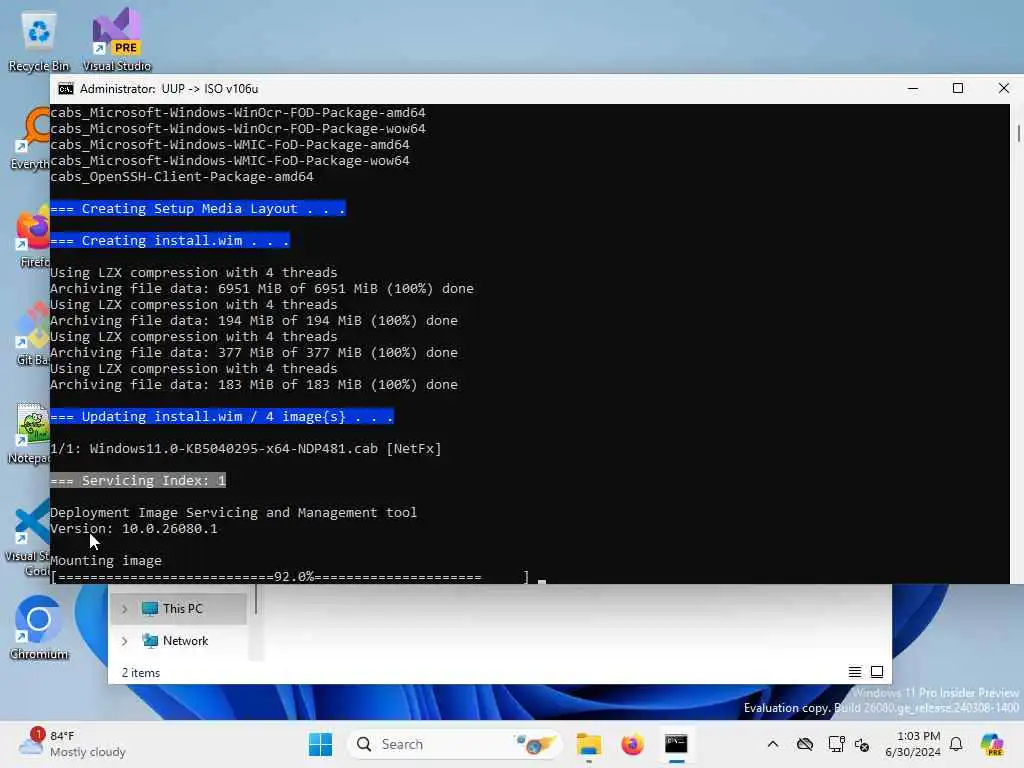Switch File Explorer to details view
The image size is (1024, 768).
tap(854, 672)
